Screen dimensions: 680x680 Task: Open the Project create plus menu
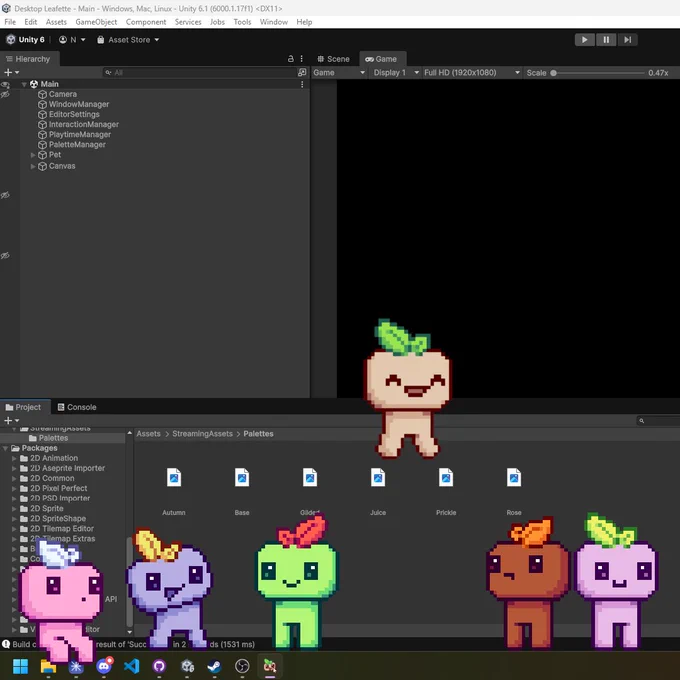coord(11,420)
